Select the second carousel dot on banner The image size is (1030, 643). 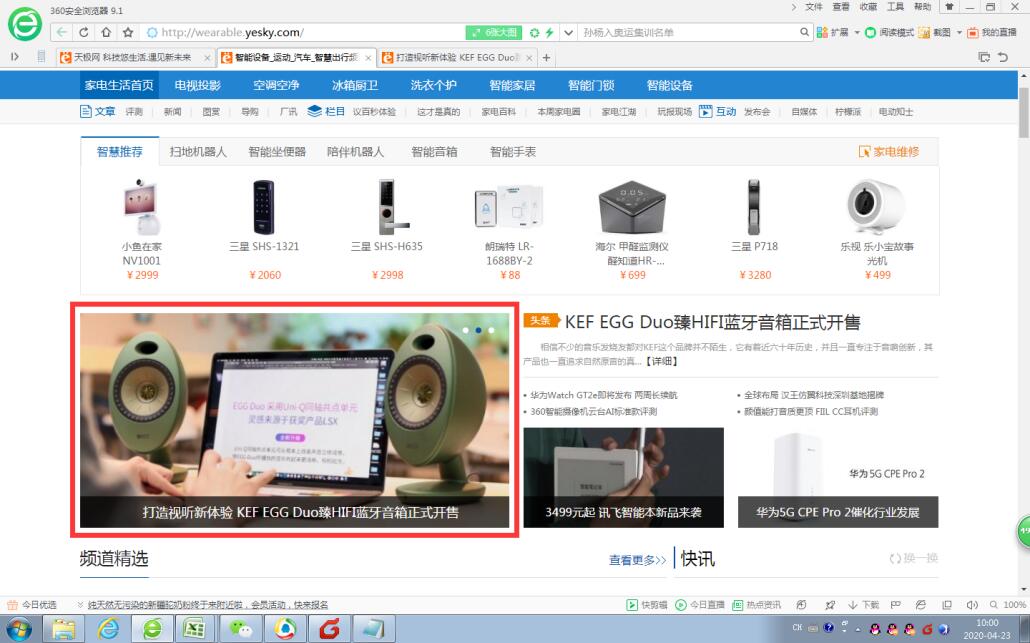coord(478,330)
